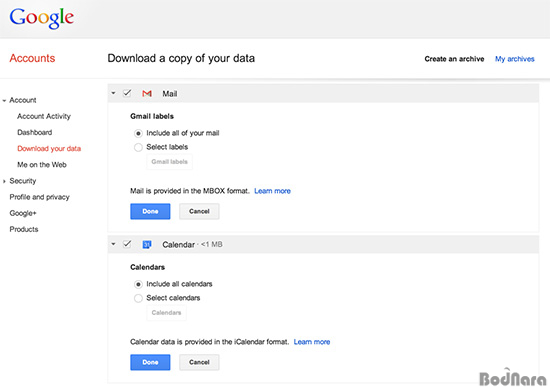This screenshot has width=550, height=389.
Task: Click the Google logo
Action: pos(42,18)
